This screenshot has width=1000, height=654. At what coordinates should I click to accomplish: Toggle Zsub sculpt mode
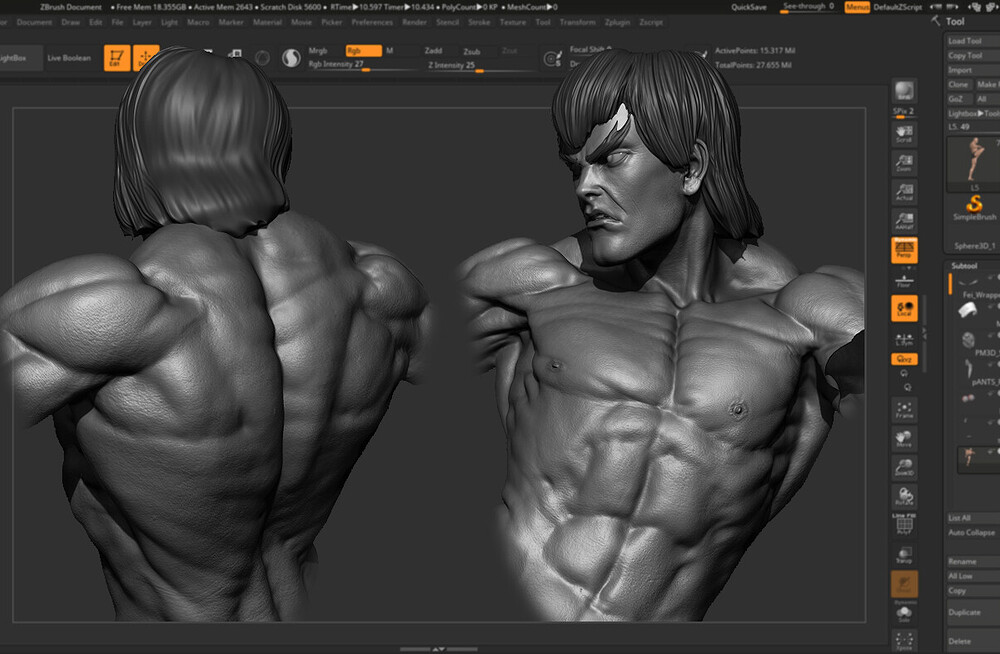click(472, 51)
